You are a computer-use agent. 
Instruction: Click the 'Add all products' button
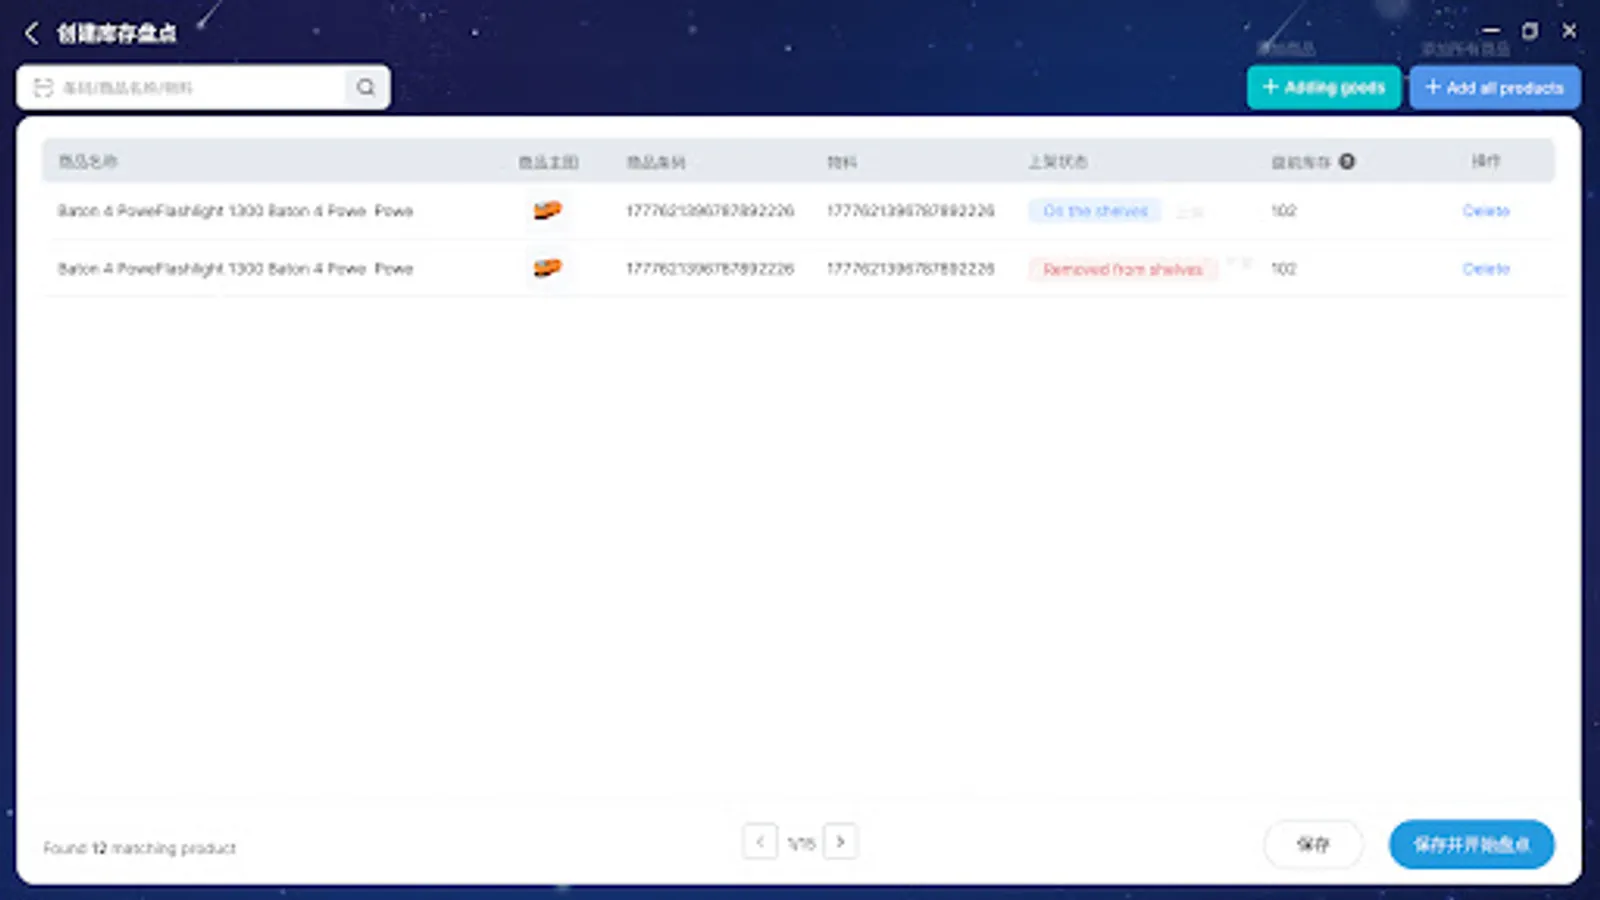click(x=1494, y=87)
